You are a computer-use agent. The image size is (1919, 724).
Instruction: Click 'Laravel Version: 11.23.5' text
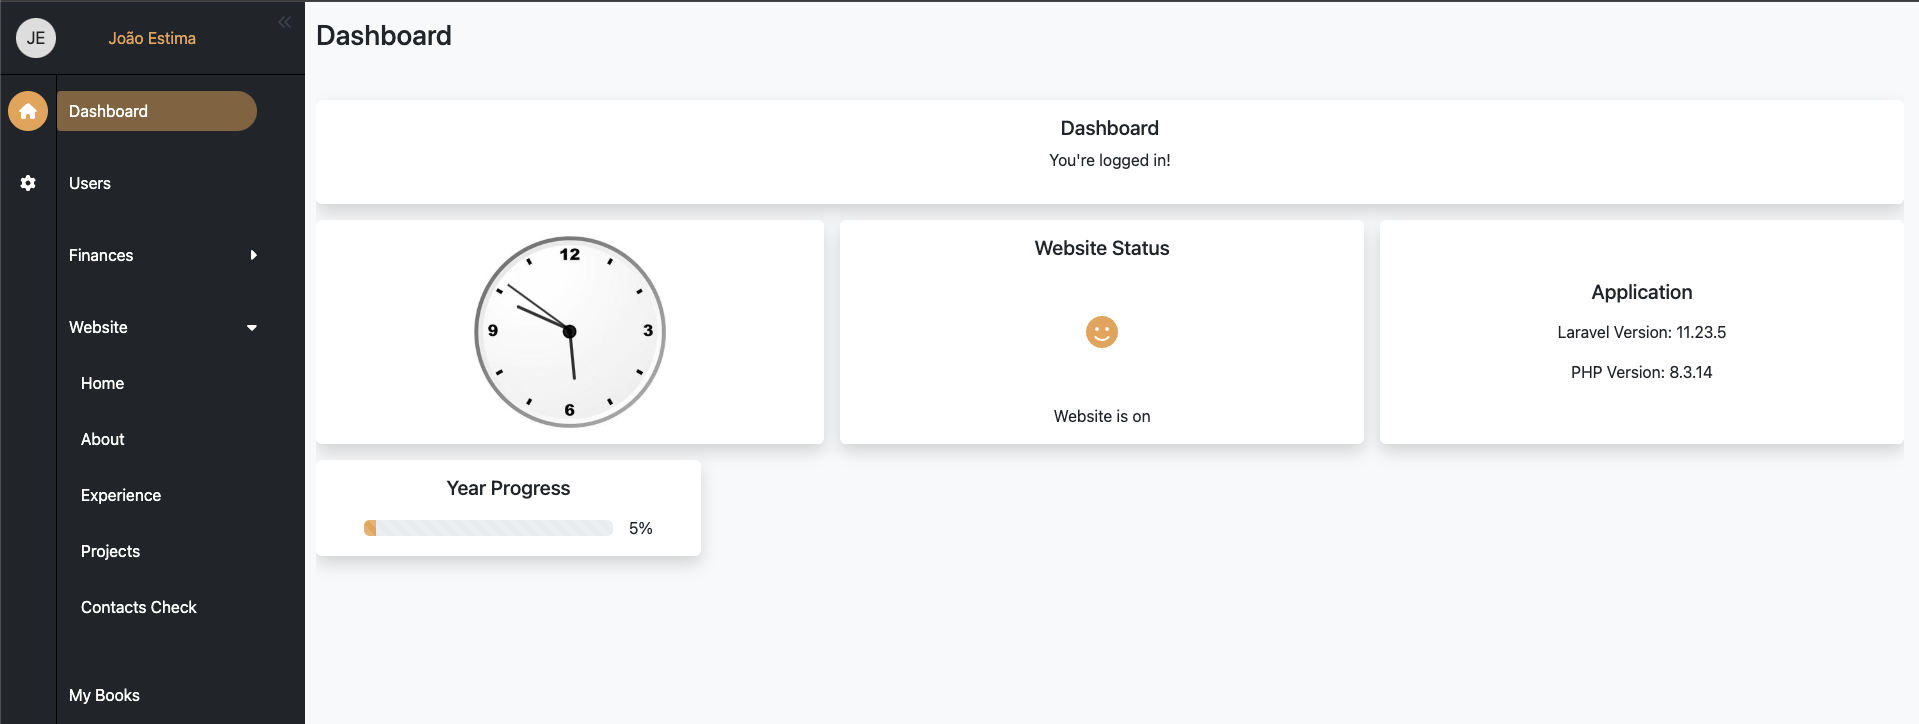pyautogui.click(x=1642, y=332)
